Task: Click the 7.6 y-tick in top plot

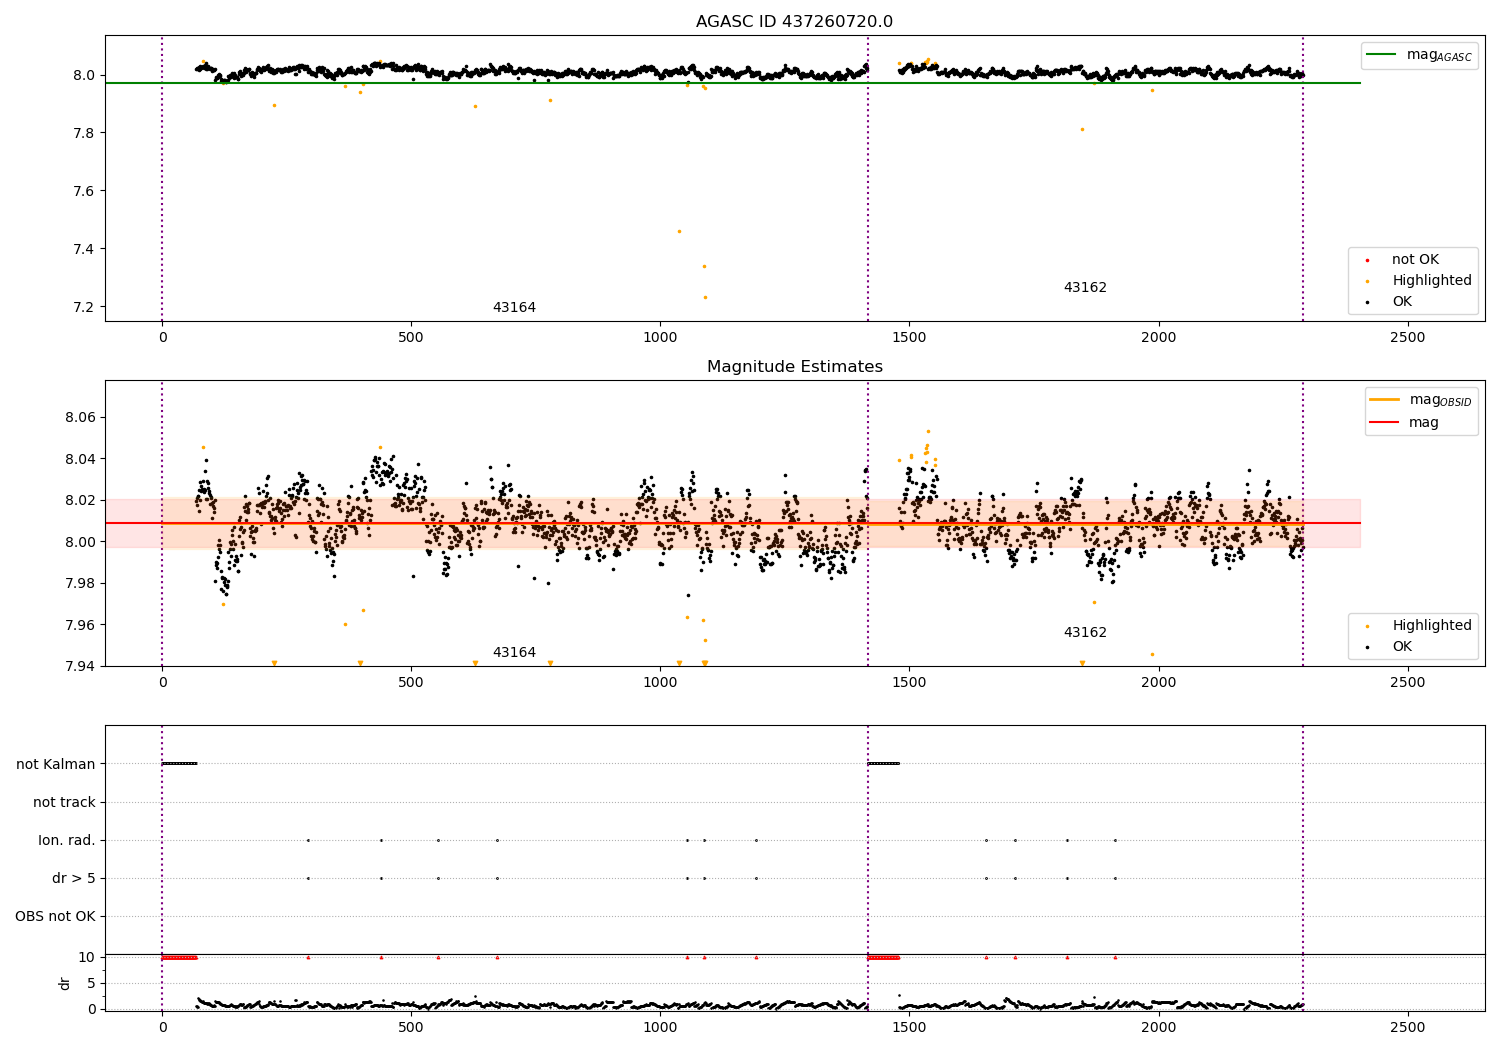Action: [84, 191]
